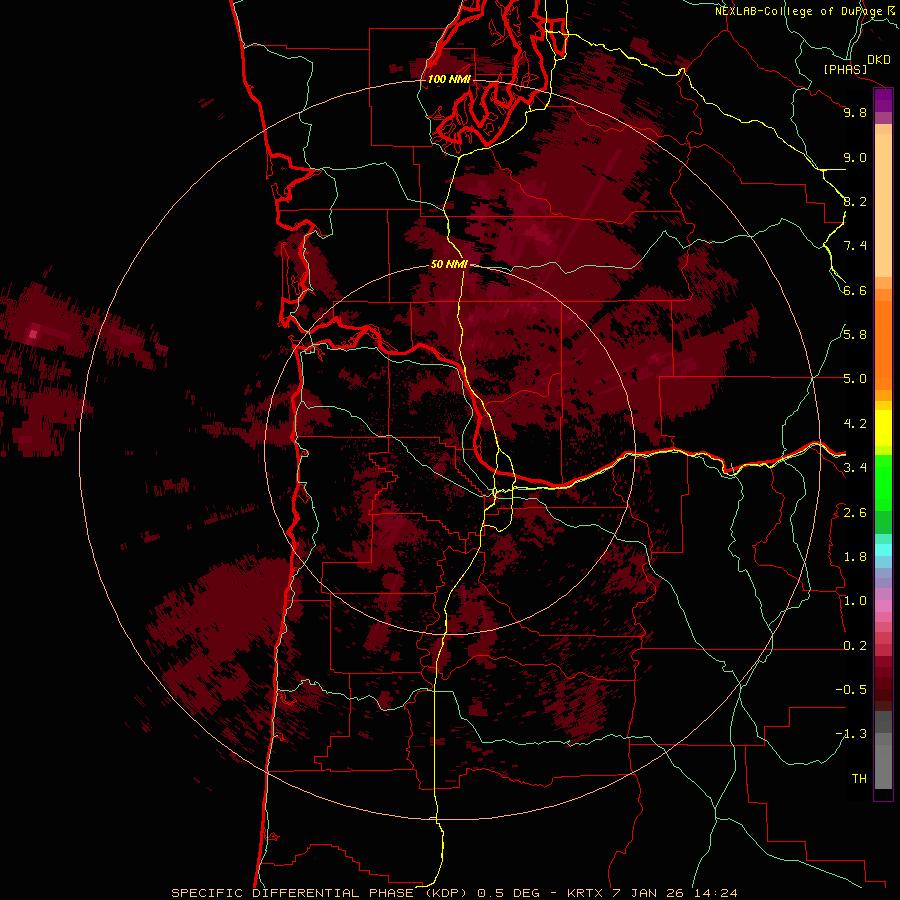Click the TH threshold label
The image size is (900, 900).
(x=859, y=779)
